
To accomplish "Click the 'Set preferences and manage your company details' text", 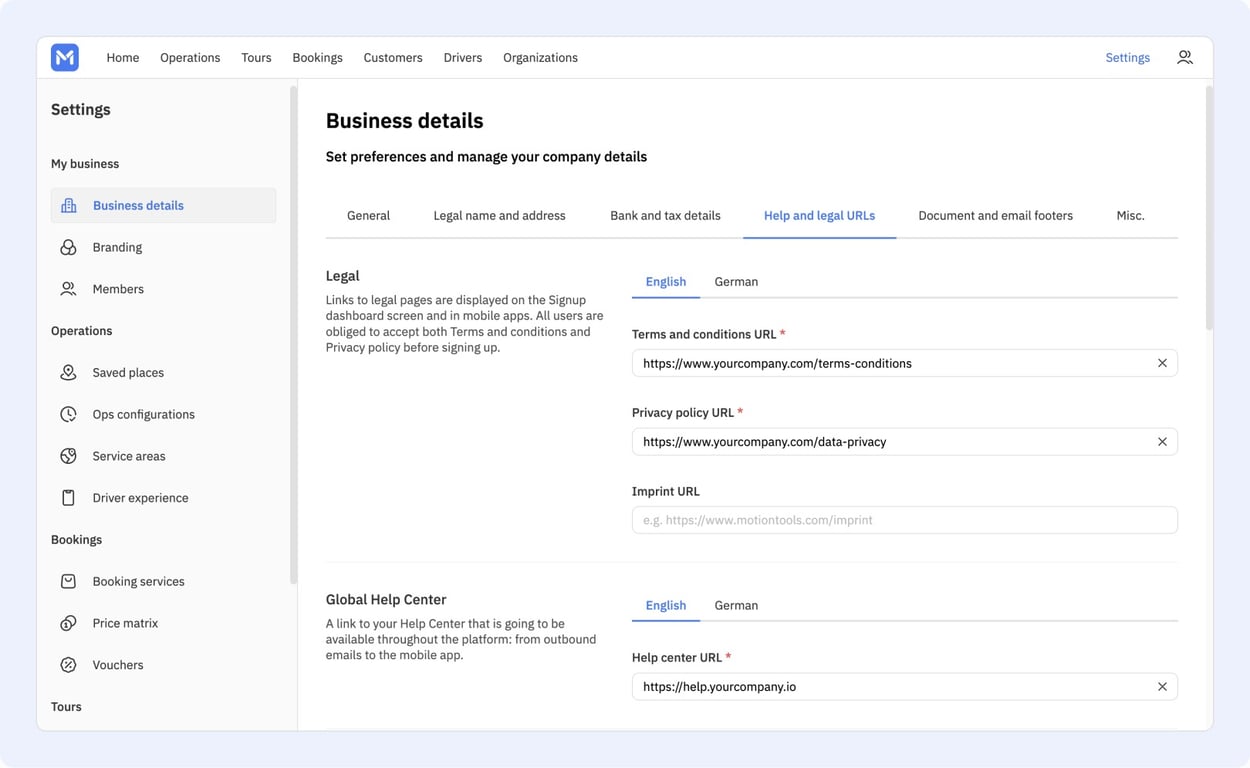I will point(486,157).
